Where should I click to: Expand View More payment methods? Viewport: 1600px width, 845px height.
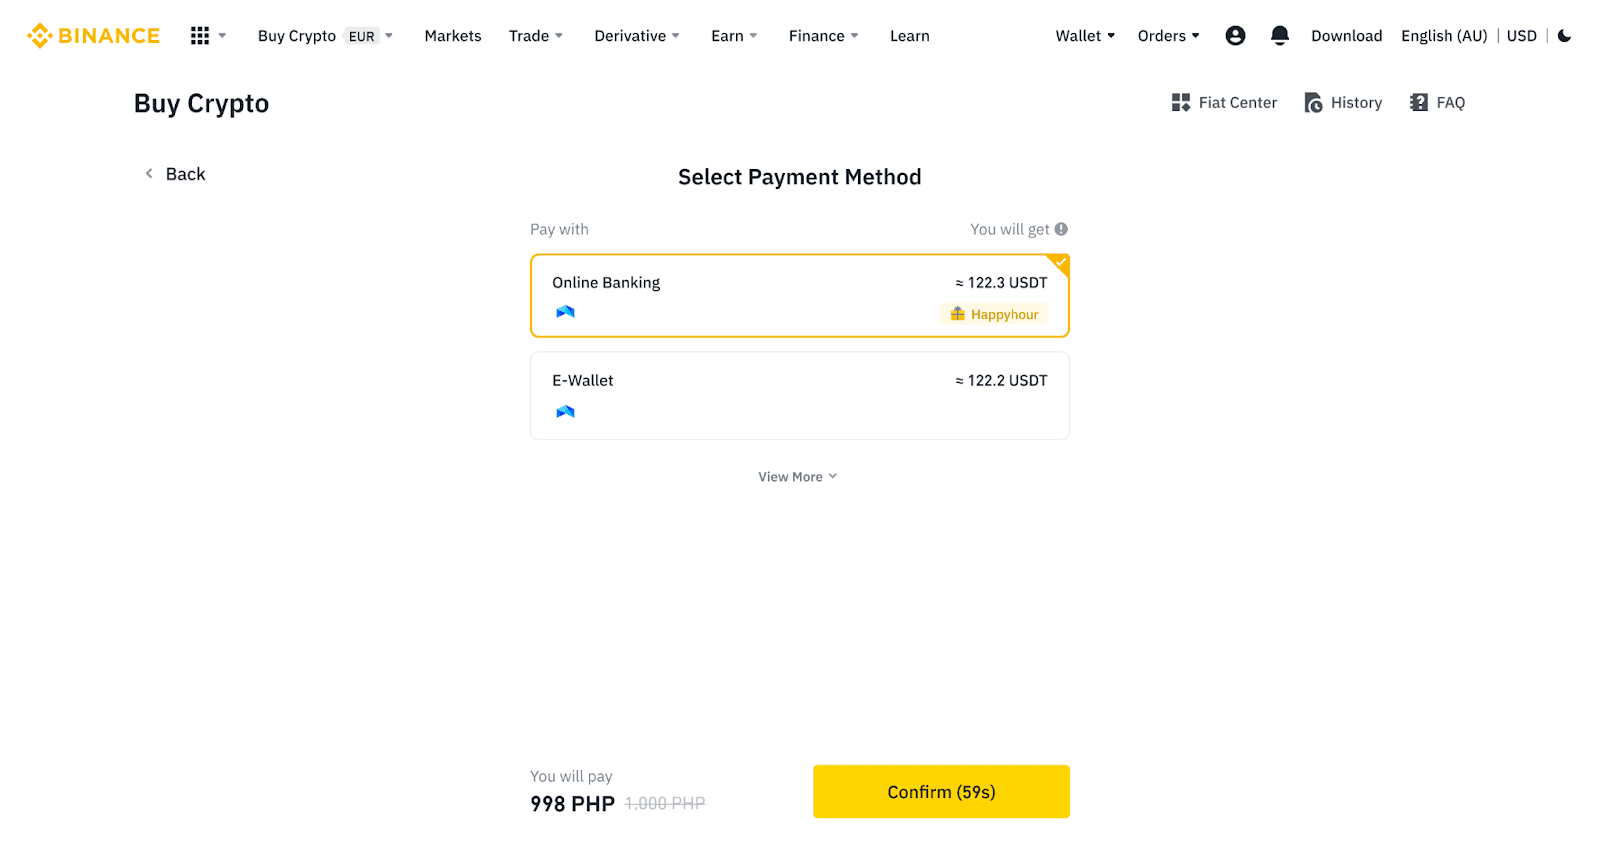coord(797,477)
